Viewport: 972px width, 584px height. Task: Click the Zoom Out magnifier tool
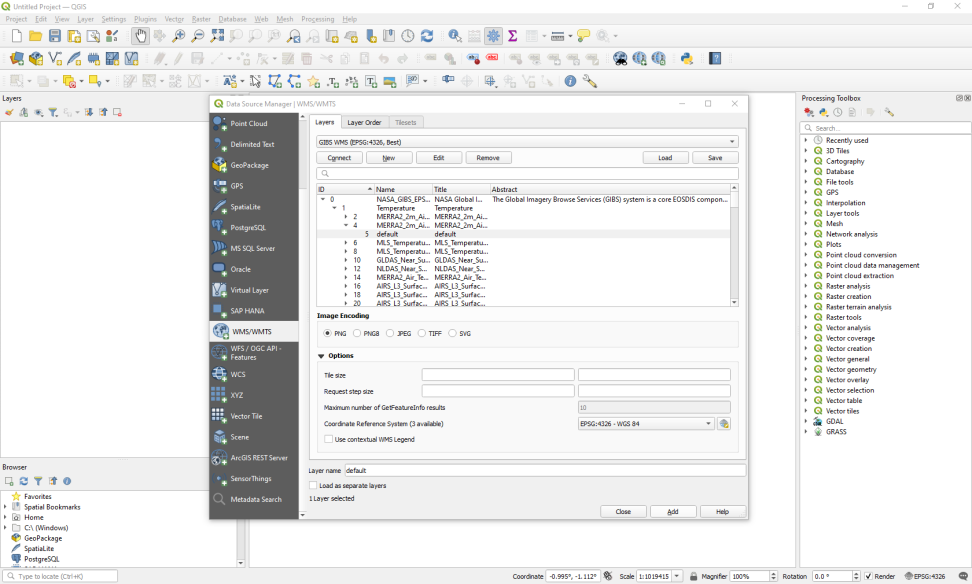(x=198, y=36)
